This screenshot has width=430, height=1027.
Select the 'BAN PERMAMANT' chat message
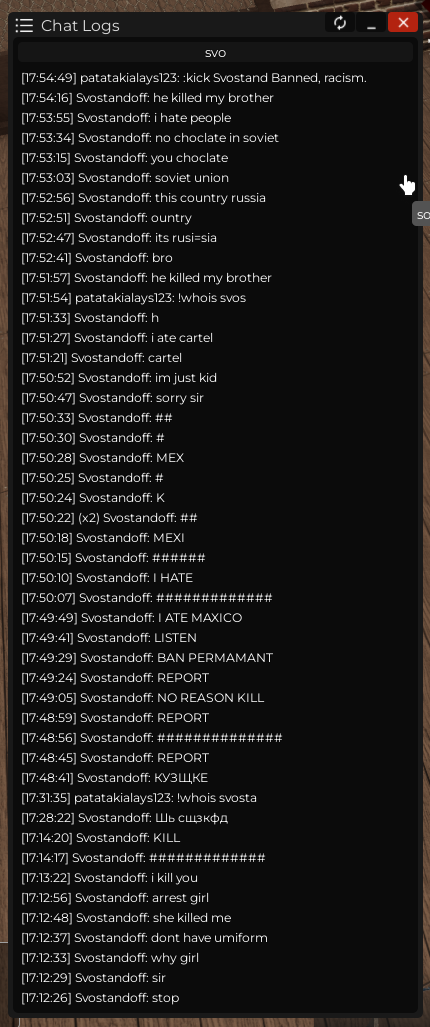(147, 658)
